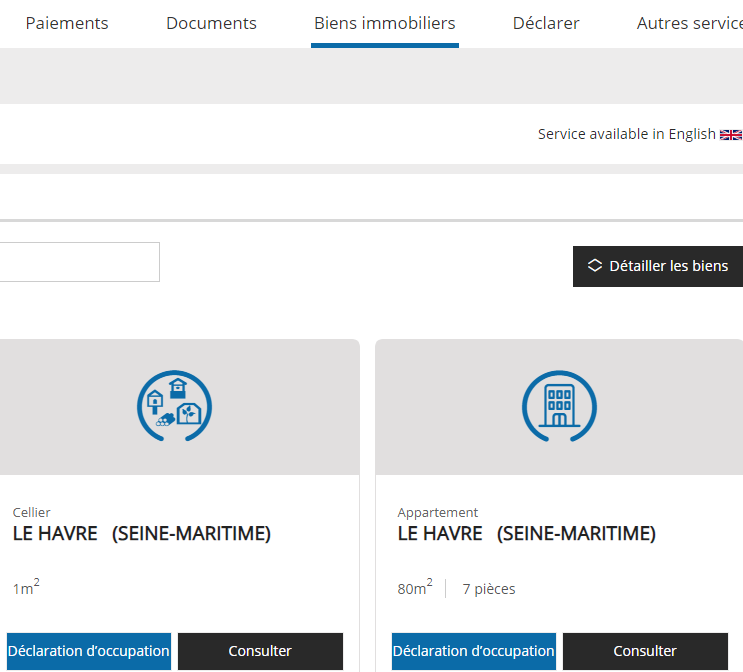The width and height of the screenshot is (743, 672).
Task: Focus the property search input field
Action: [x=78, y=262]
